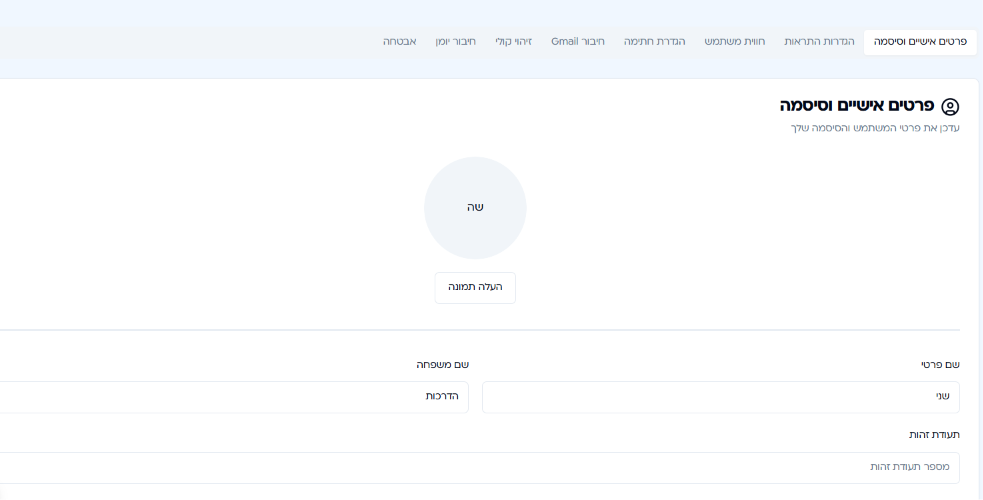This screenshot has width=983, height=500.
Task: Focus the שם פרטי input field
Action: 720,397
